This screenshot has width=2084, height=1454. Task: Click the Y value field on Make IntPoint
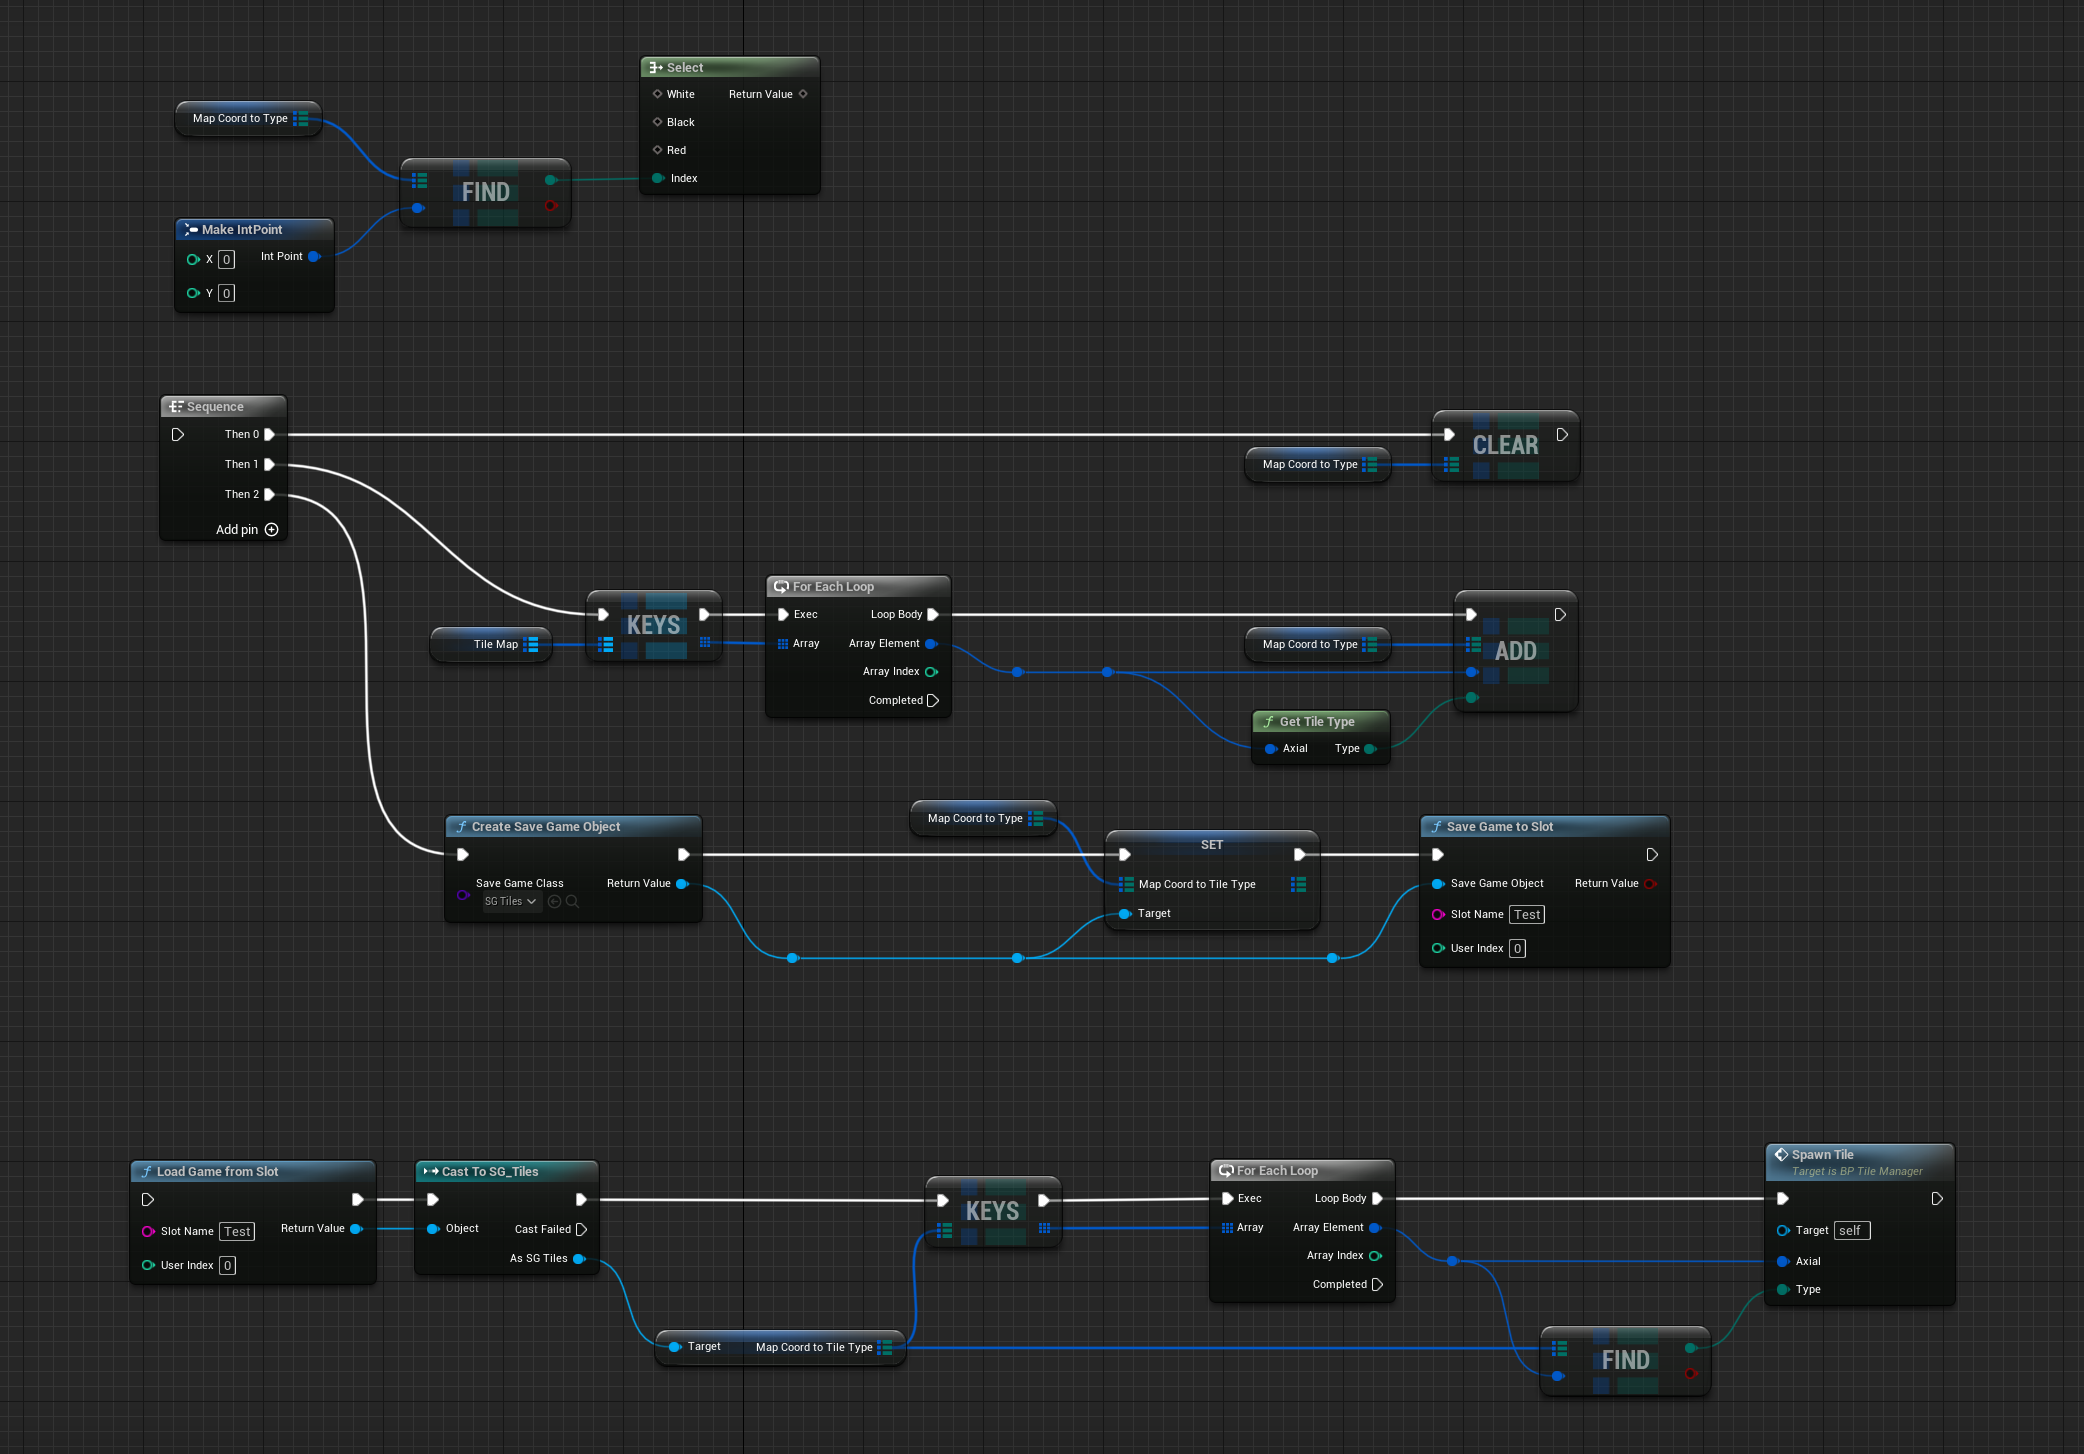(x=227, y=293)
